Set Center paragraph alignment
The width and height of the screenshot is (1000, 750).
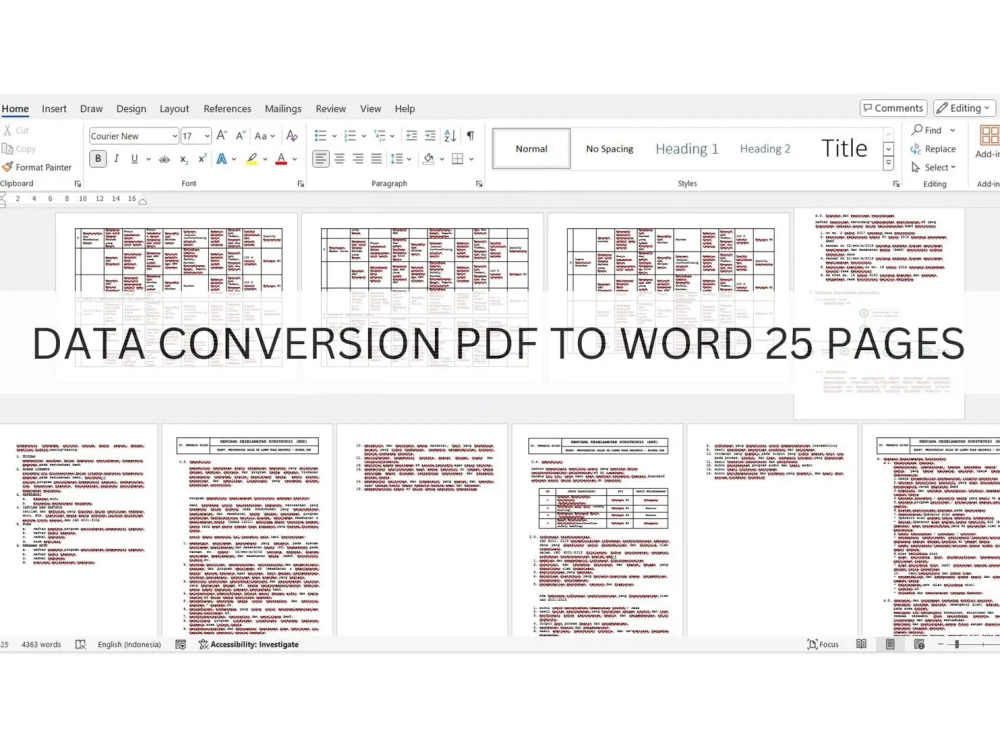(339, 159)
